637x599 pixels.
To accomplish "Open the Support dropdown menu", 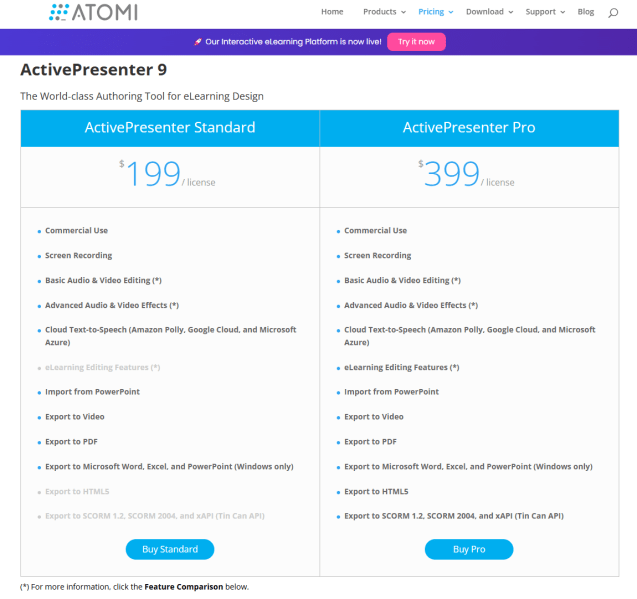I will [x=545, y=12].
